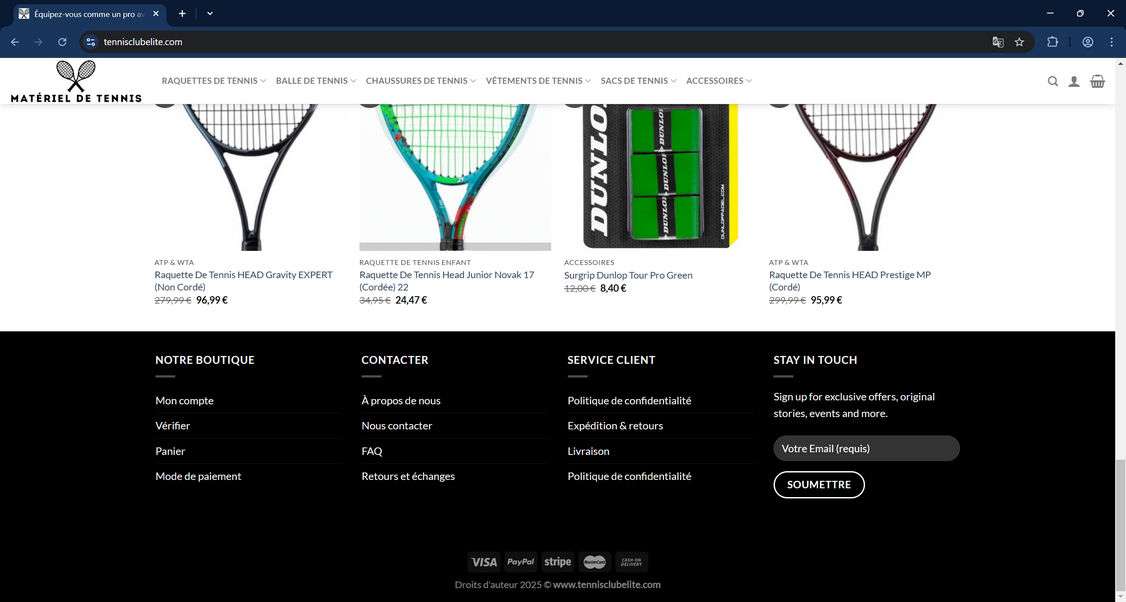Click the SOUMETTRE button
The width and height of the screenshot is (1126, 602).
tap(819, 485)
